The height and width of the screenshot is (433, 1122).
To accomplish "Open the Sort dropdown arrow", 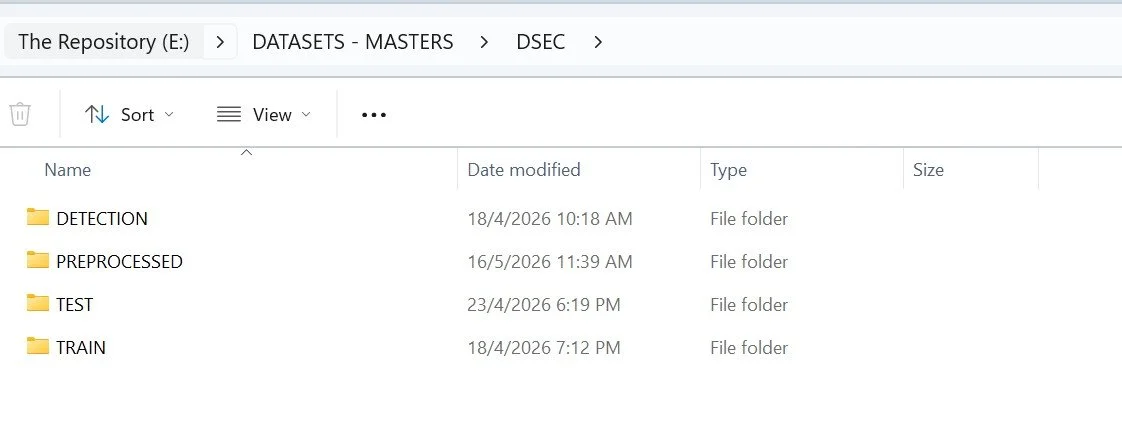I will 169,115.
